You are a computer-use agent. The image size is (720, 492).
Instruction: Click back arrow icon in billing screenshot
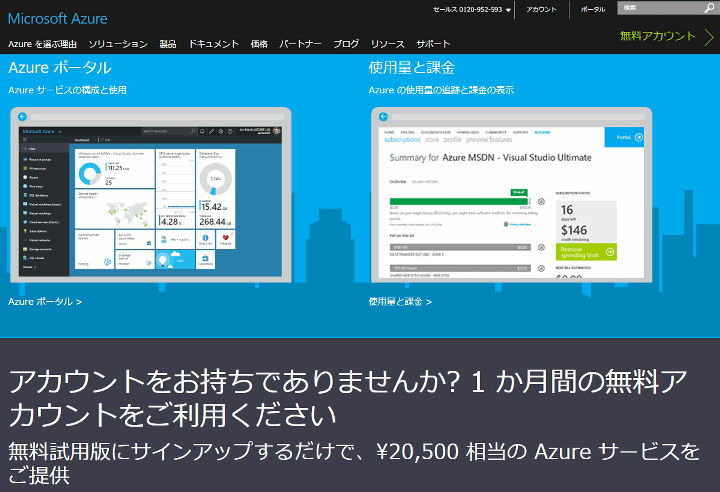point(383,117)
